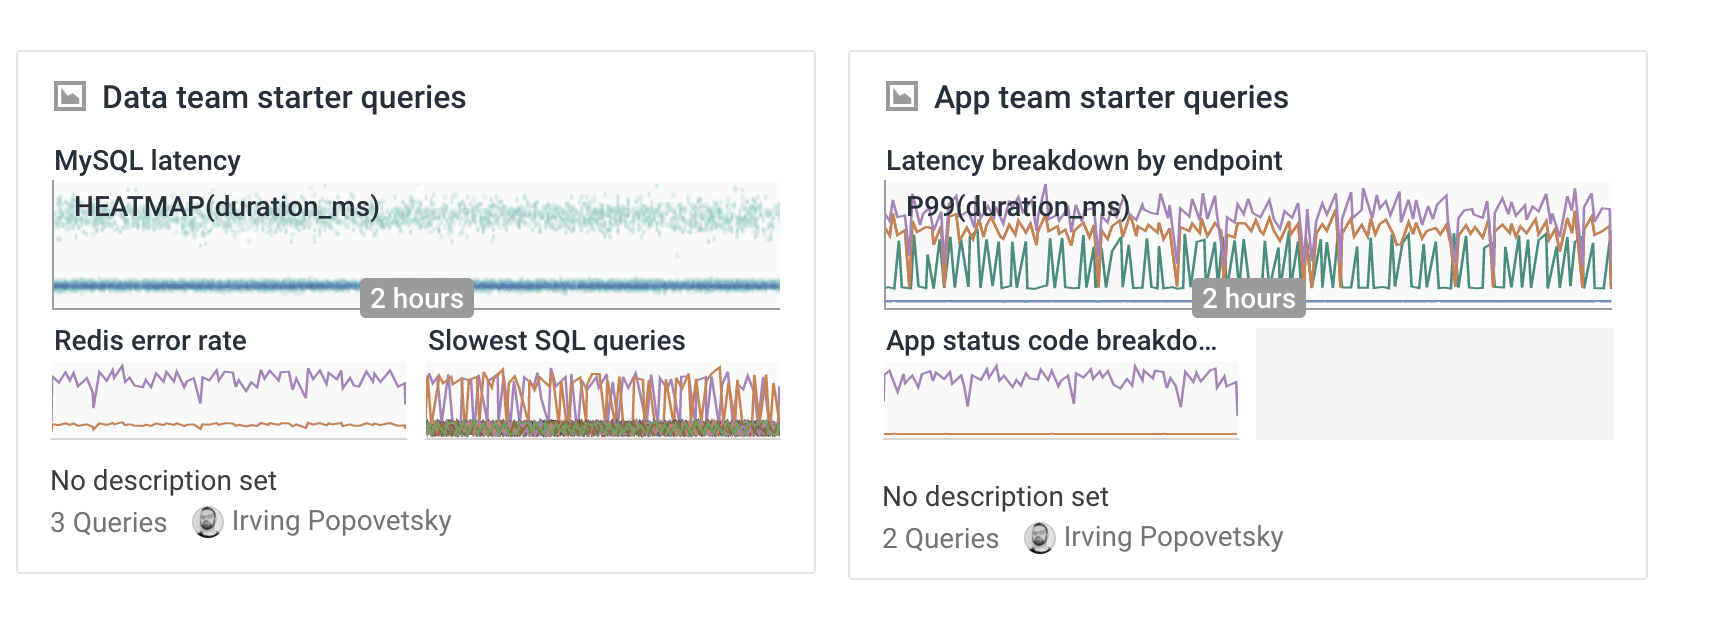Click board icon beside App team starter queries

902,97
